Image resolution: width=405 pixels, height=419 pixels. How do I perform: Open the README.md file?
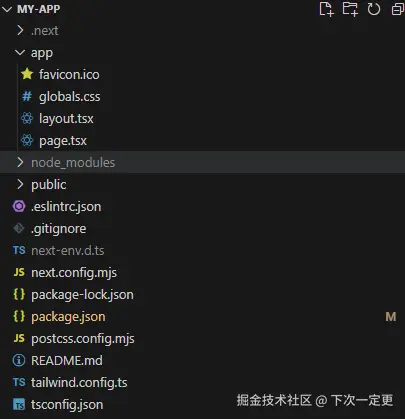67,361
